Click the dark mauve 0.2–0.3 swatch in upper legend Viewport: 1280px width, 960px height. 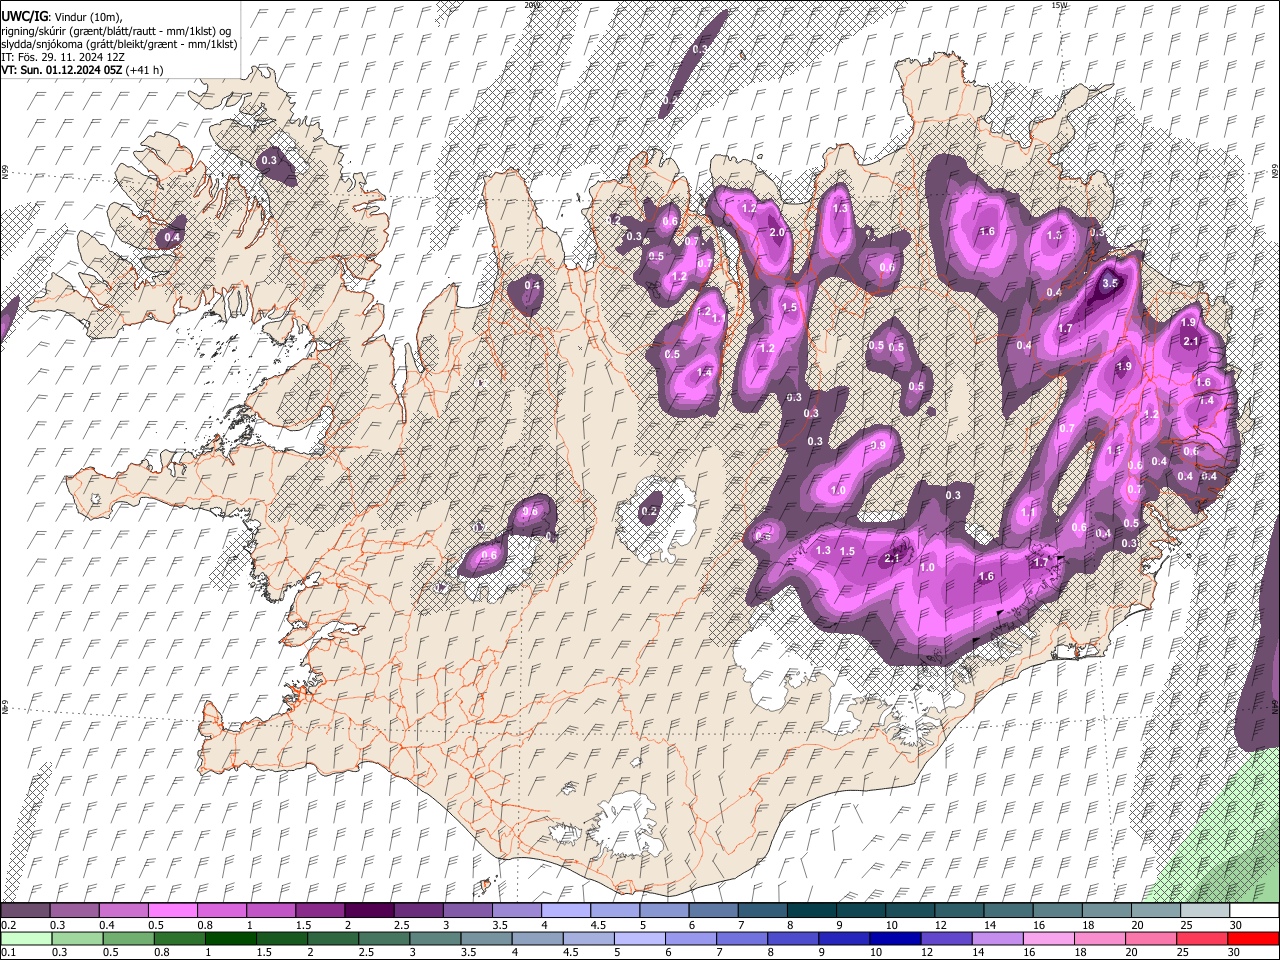coord(25,910)
